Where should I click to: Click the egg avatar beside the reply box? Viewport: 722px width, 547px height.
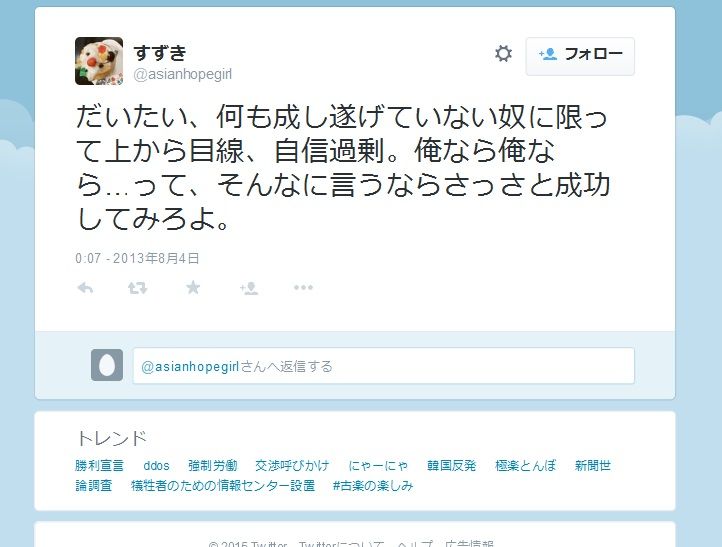click(x=107, y=365)
